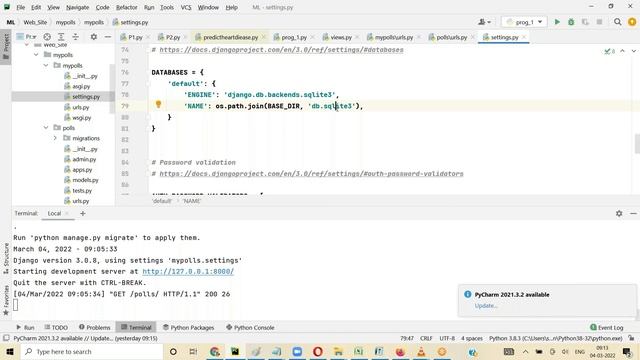Click the UTF-8 encoding indicator
The height and width of the screenshot is (360, 640).
coord(447,338)
